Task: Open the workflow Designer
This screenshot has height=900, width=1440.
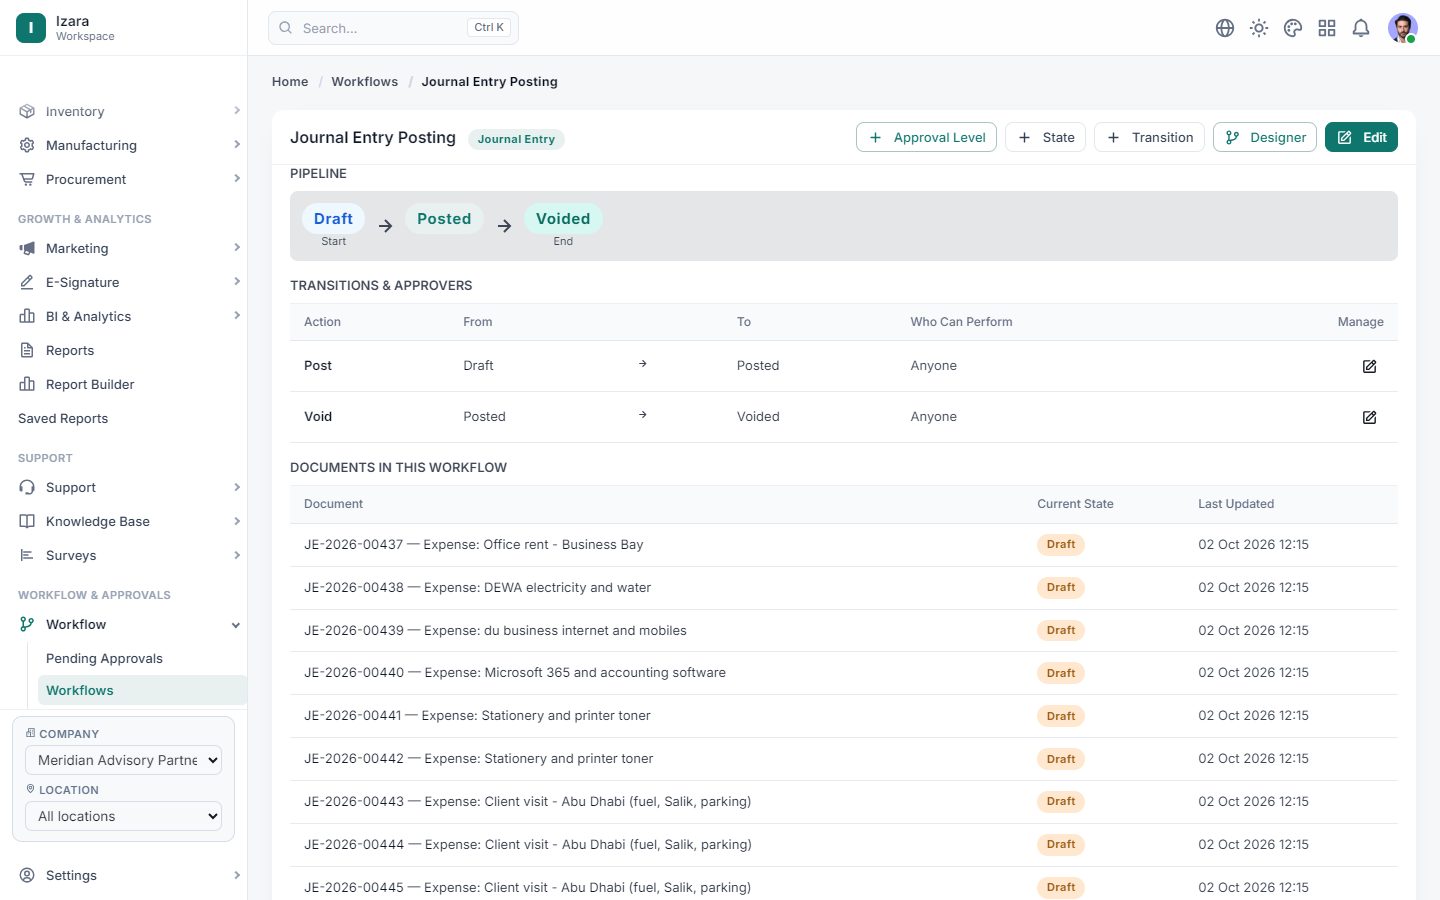Action: [x=1265, y=137]
